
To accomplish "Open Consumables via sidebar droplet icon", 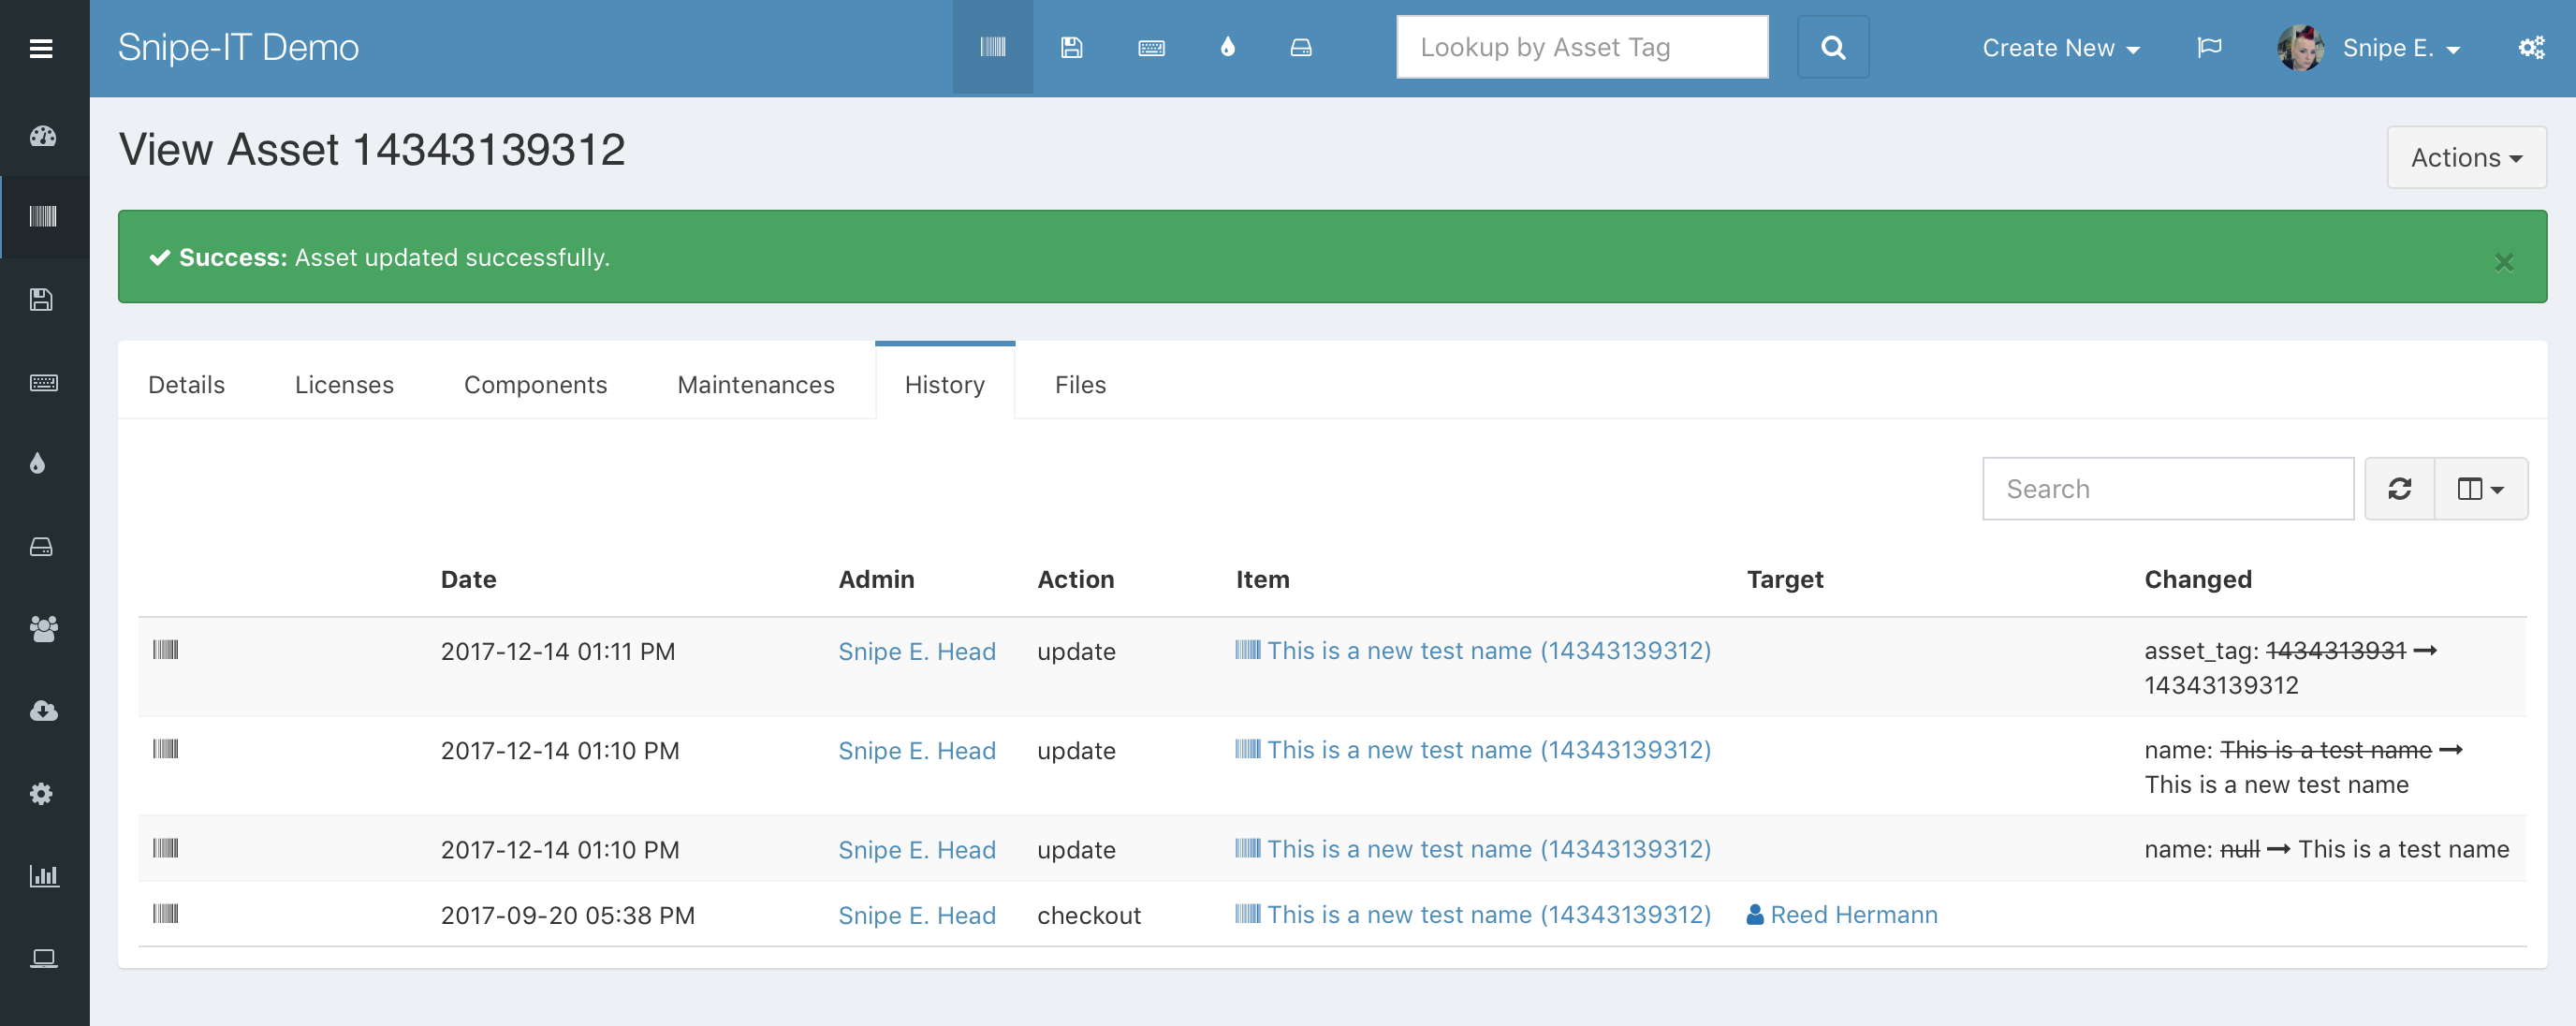I will tap(38, 463).
